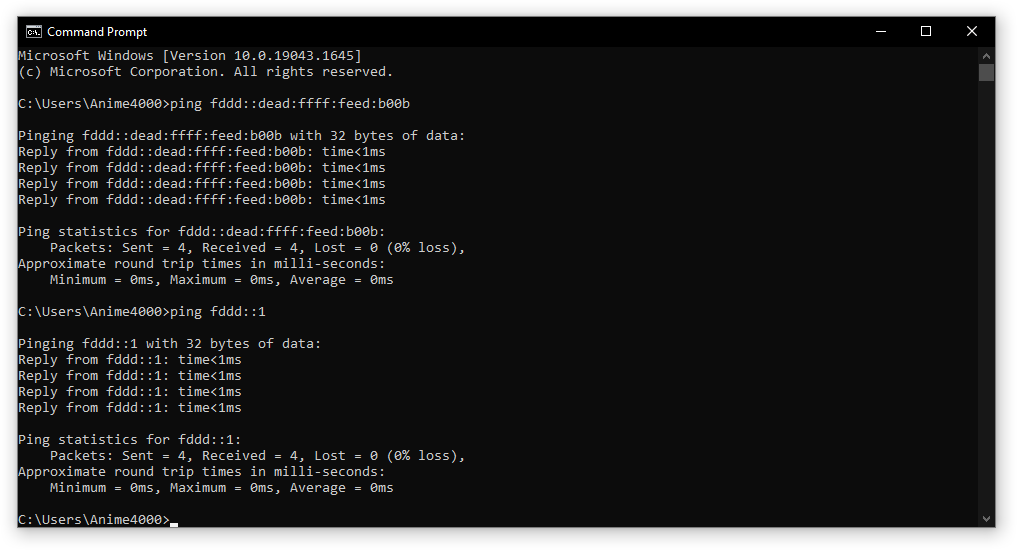Click 'Pinging fddd::1 with 32 bytes' line
Image resolution: width=1017 pixels, height=550 pixels.
coord(169,344)
